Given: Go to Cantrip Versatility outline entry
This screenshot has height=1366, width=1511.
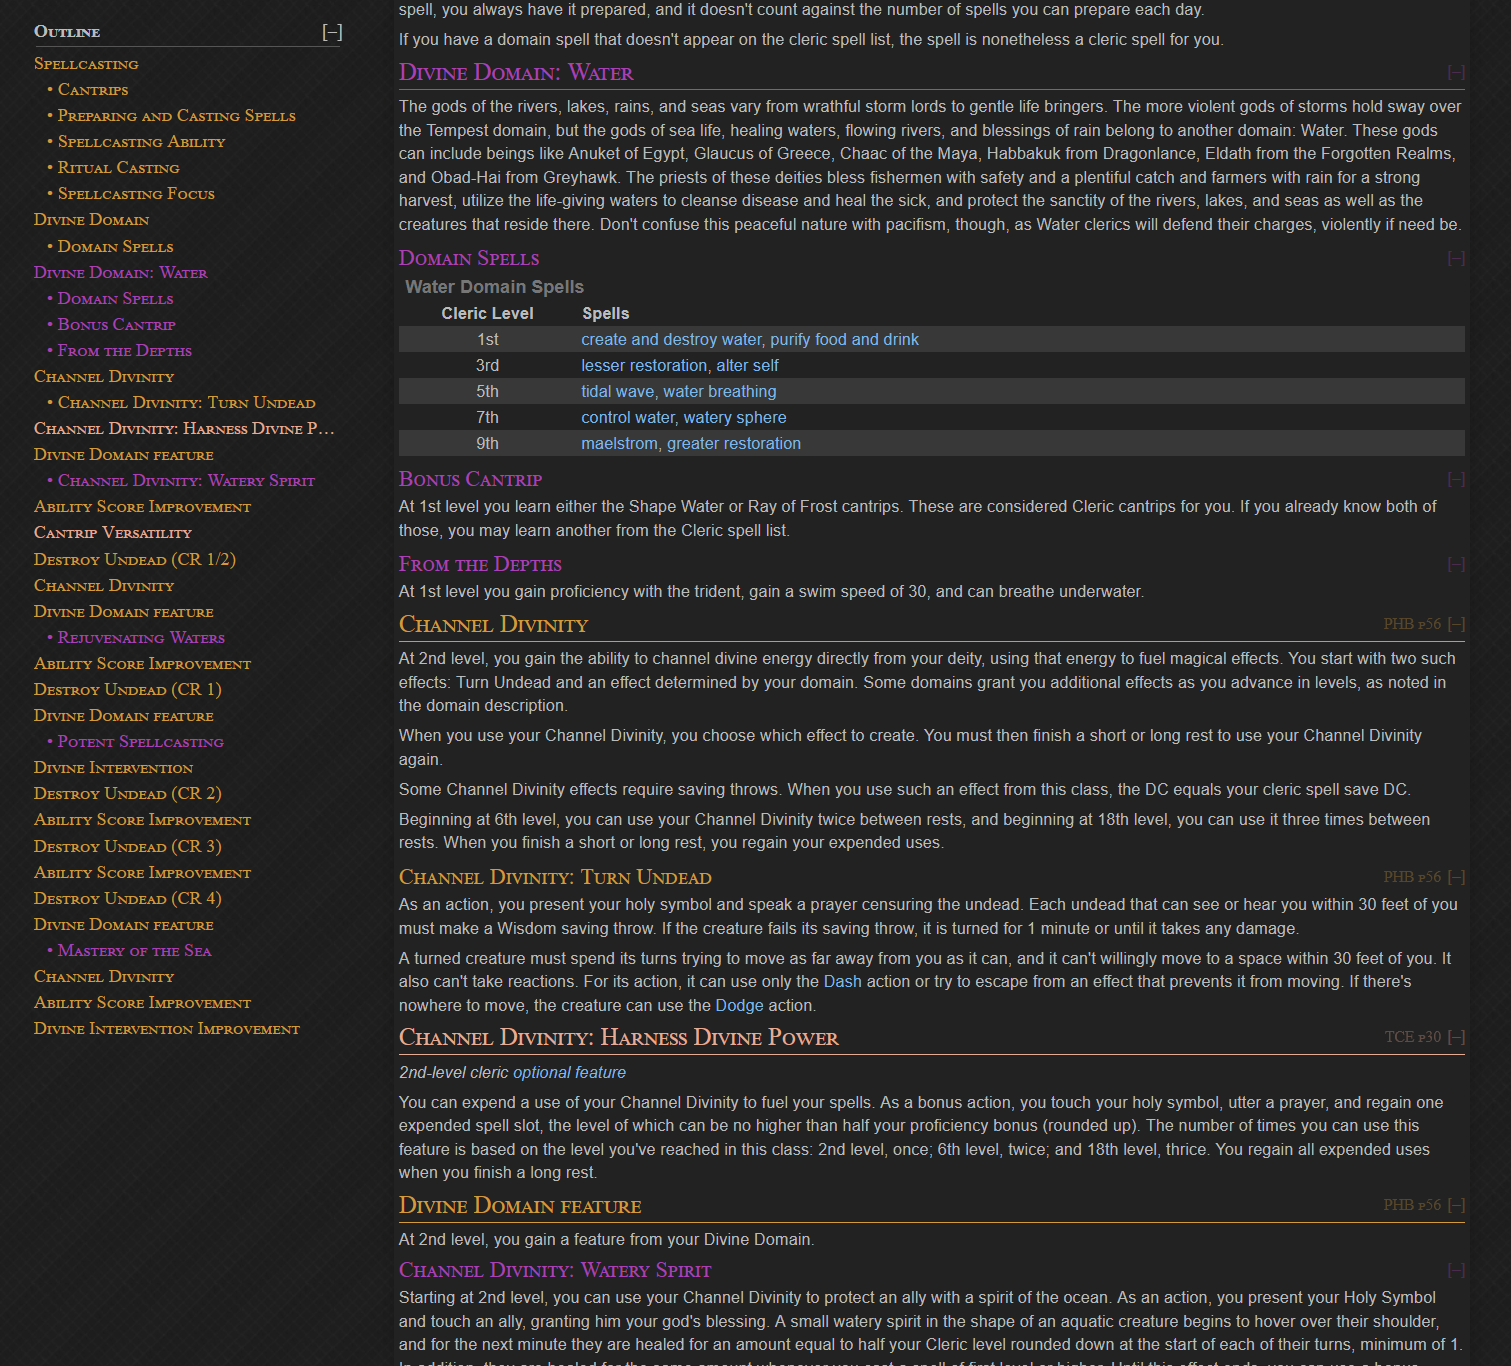Looking at the screenshot, I should [x=112, y=532].
